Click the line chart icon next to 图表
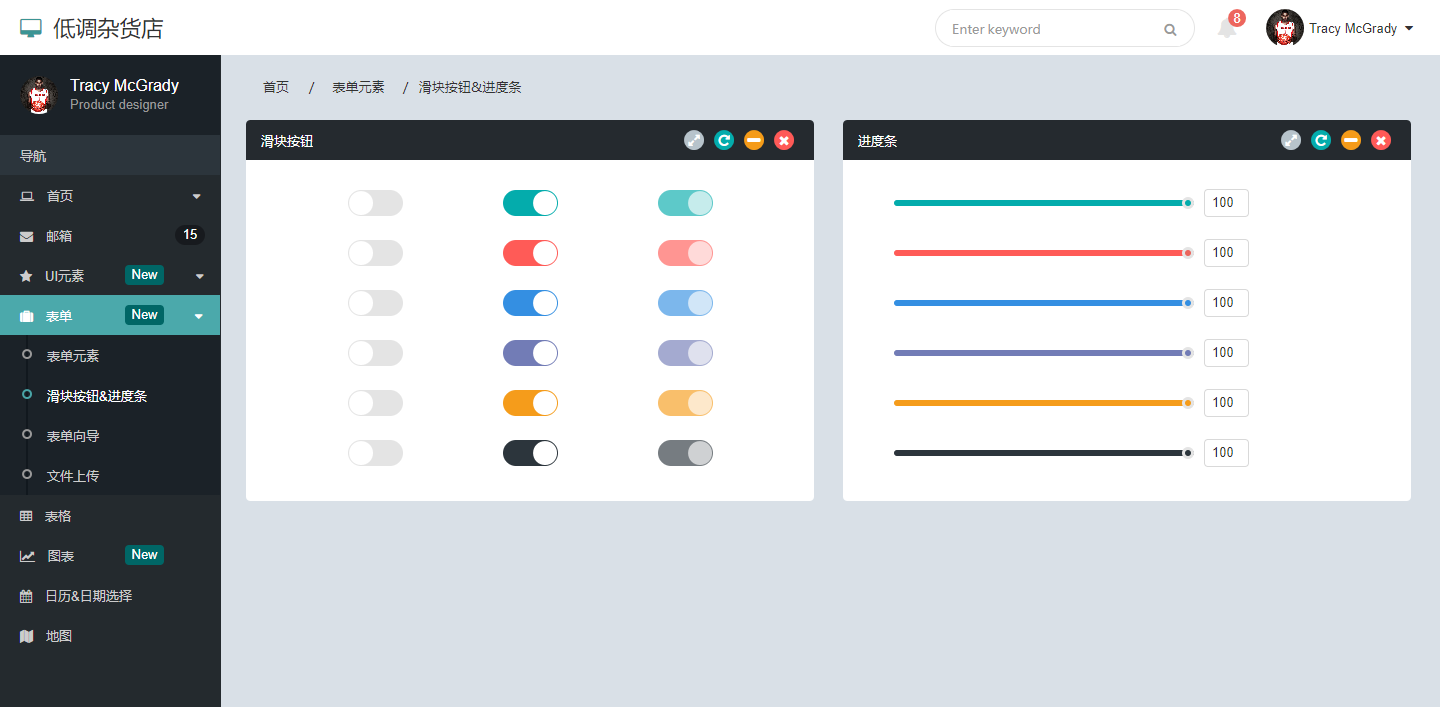Viewport: 1441px width, 707px height. coord(28,556)
